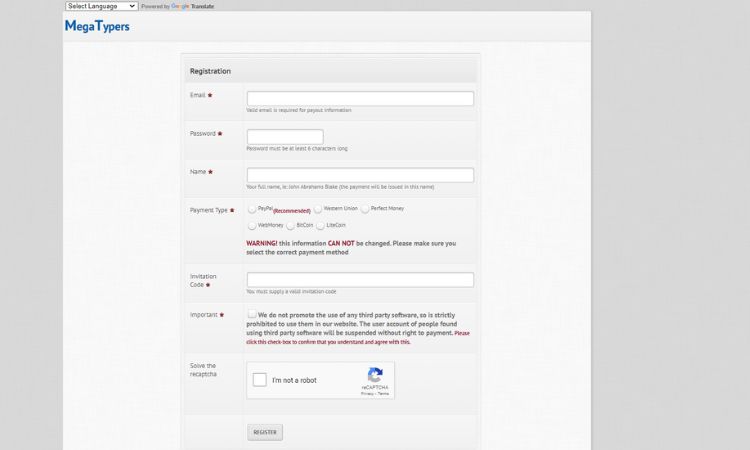Click the 'Password must be at least 6 characters' hint
Viewport: 750px width, 450px height.
click(297, 149)
